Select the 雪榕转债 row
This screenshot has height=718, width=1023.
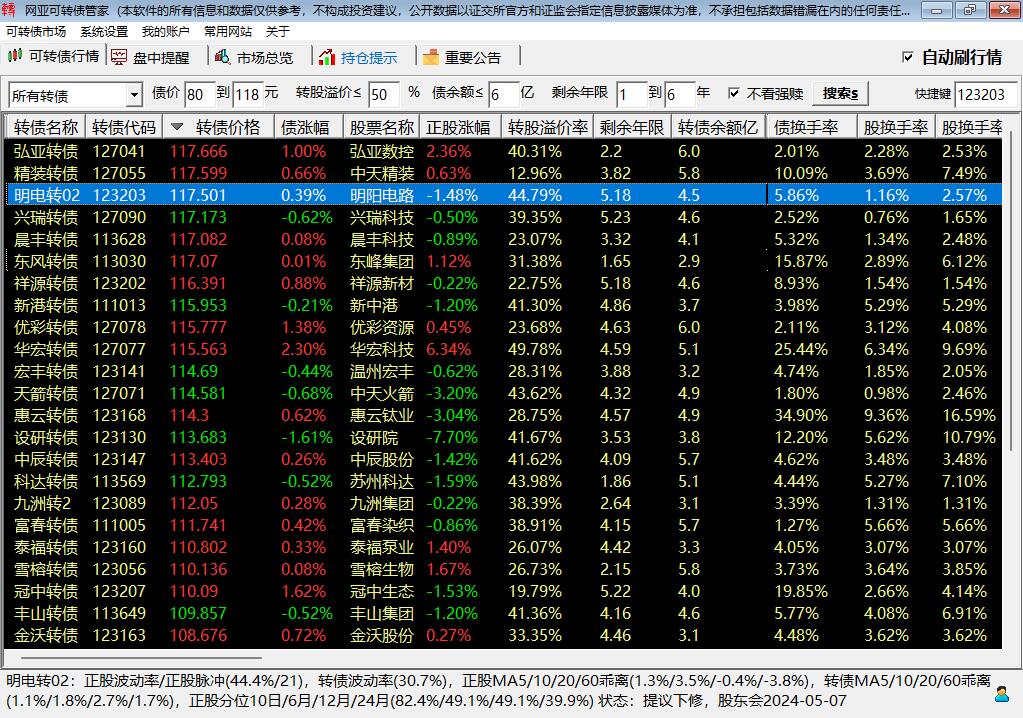point(504,569)
